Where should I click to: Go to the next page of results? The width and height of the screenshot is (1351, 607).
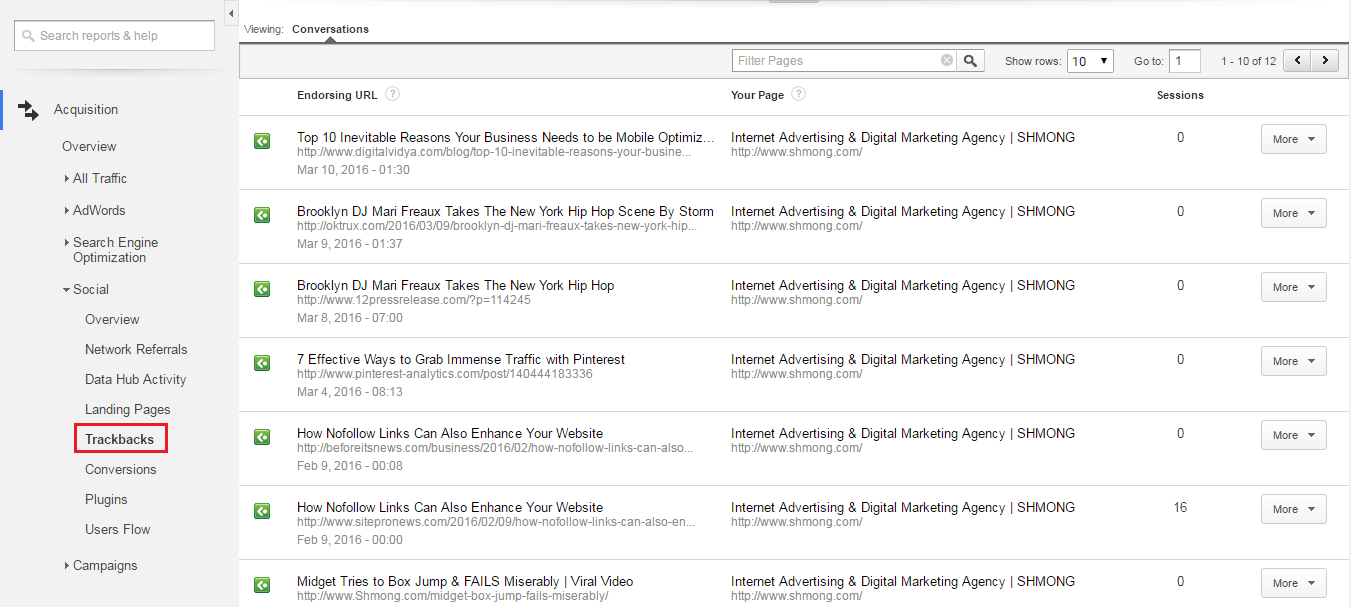(x=1326, y=61)
